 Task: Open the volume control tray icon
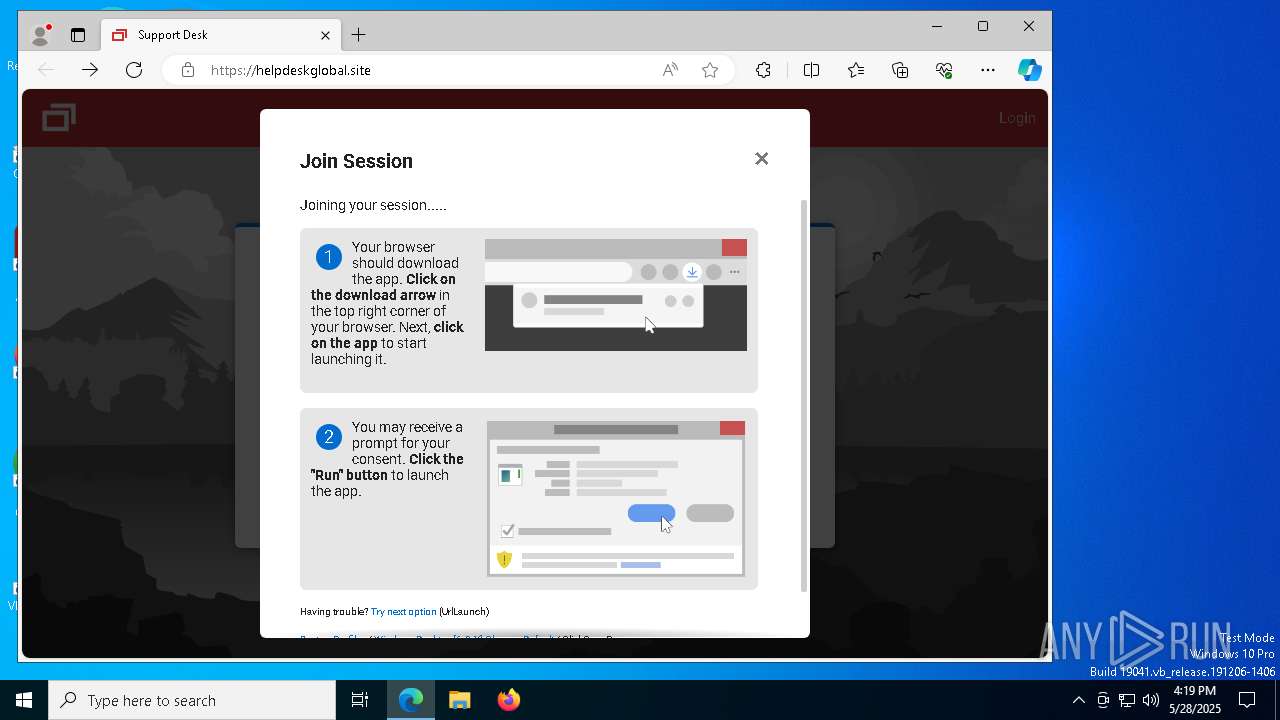1151,700
